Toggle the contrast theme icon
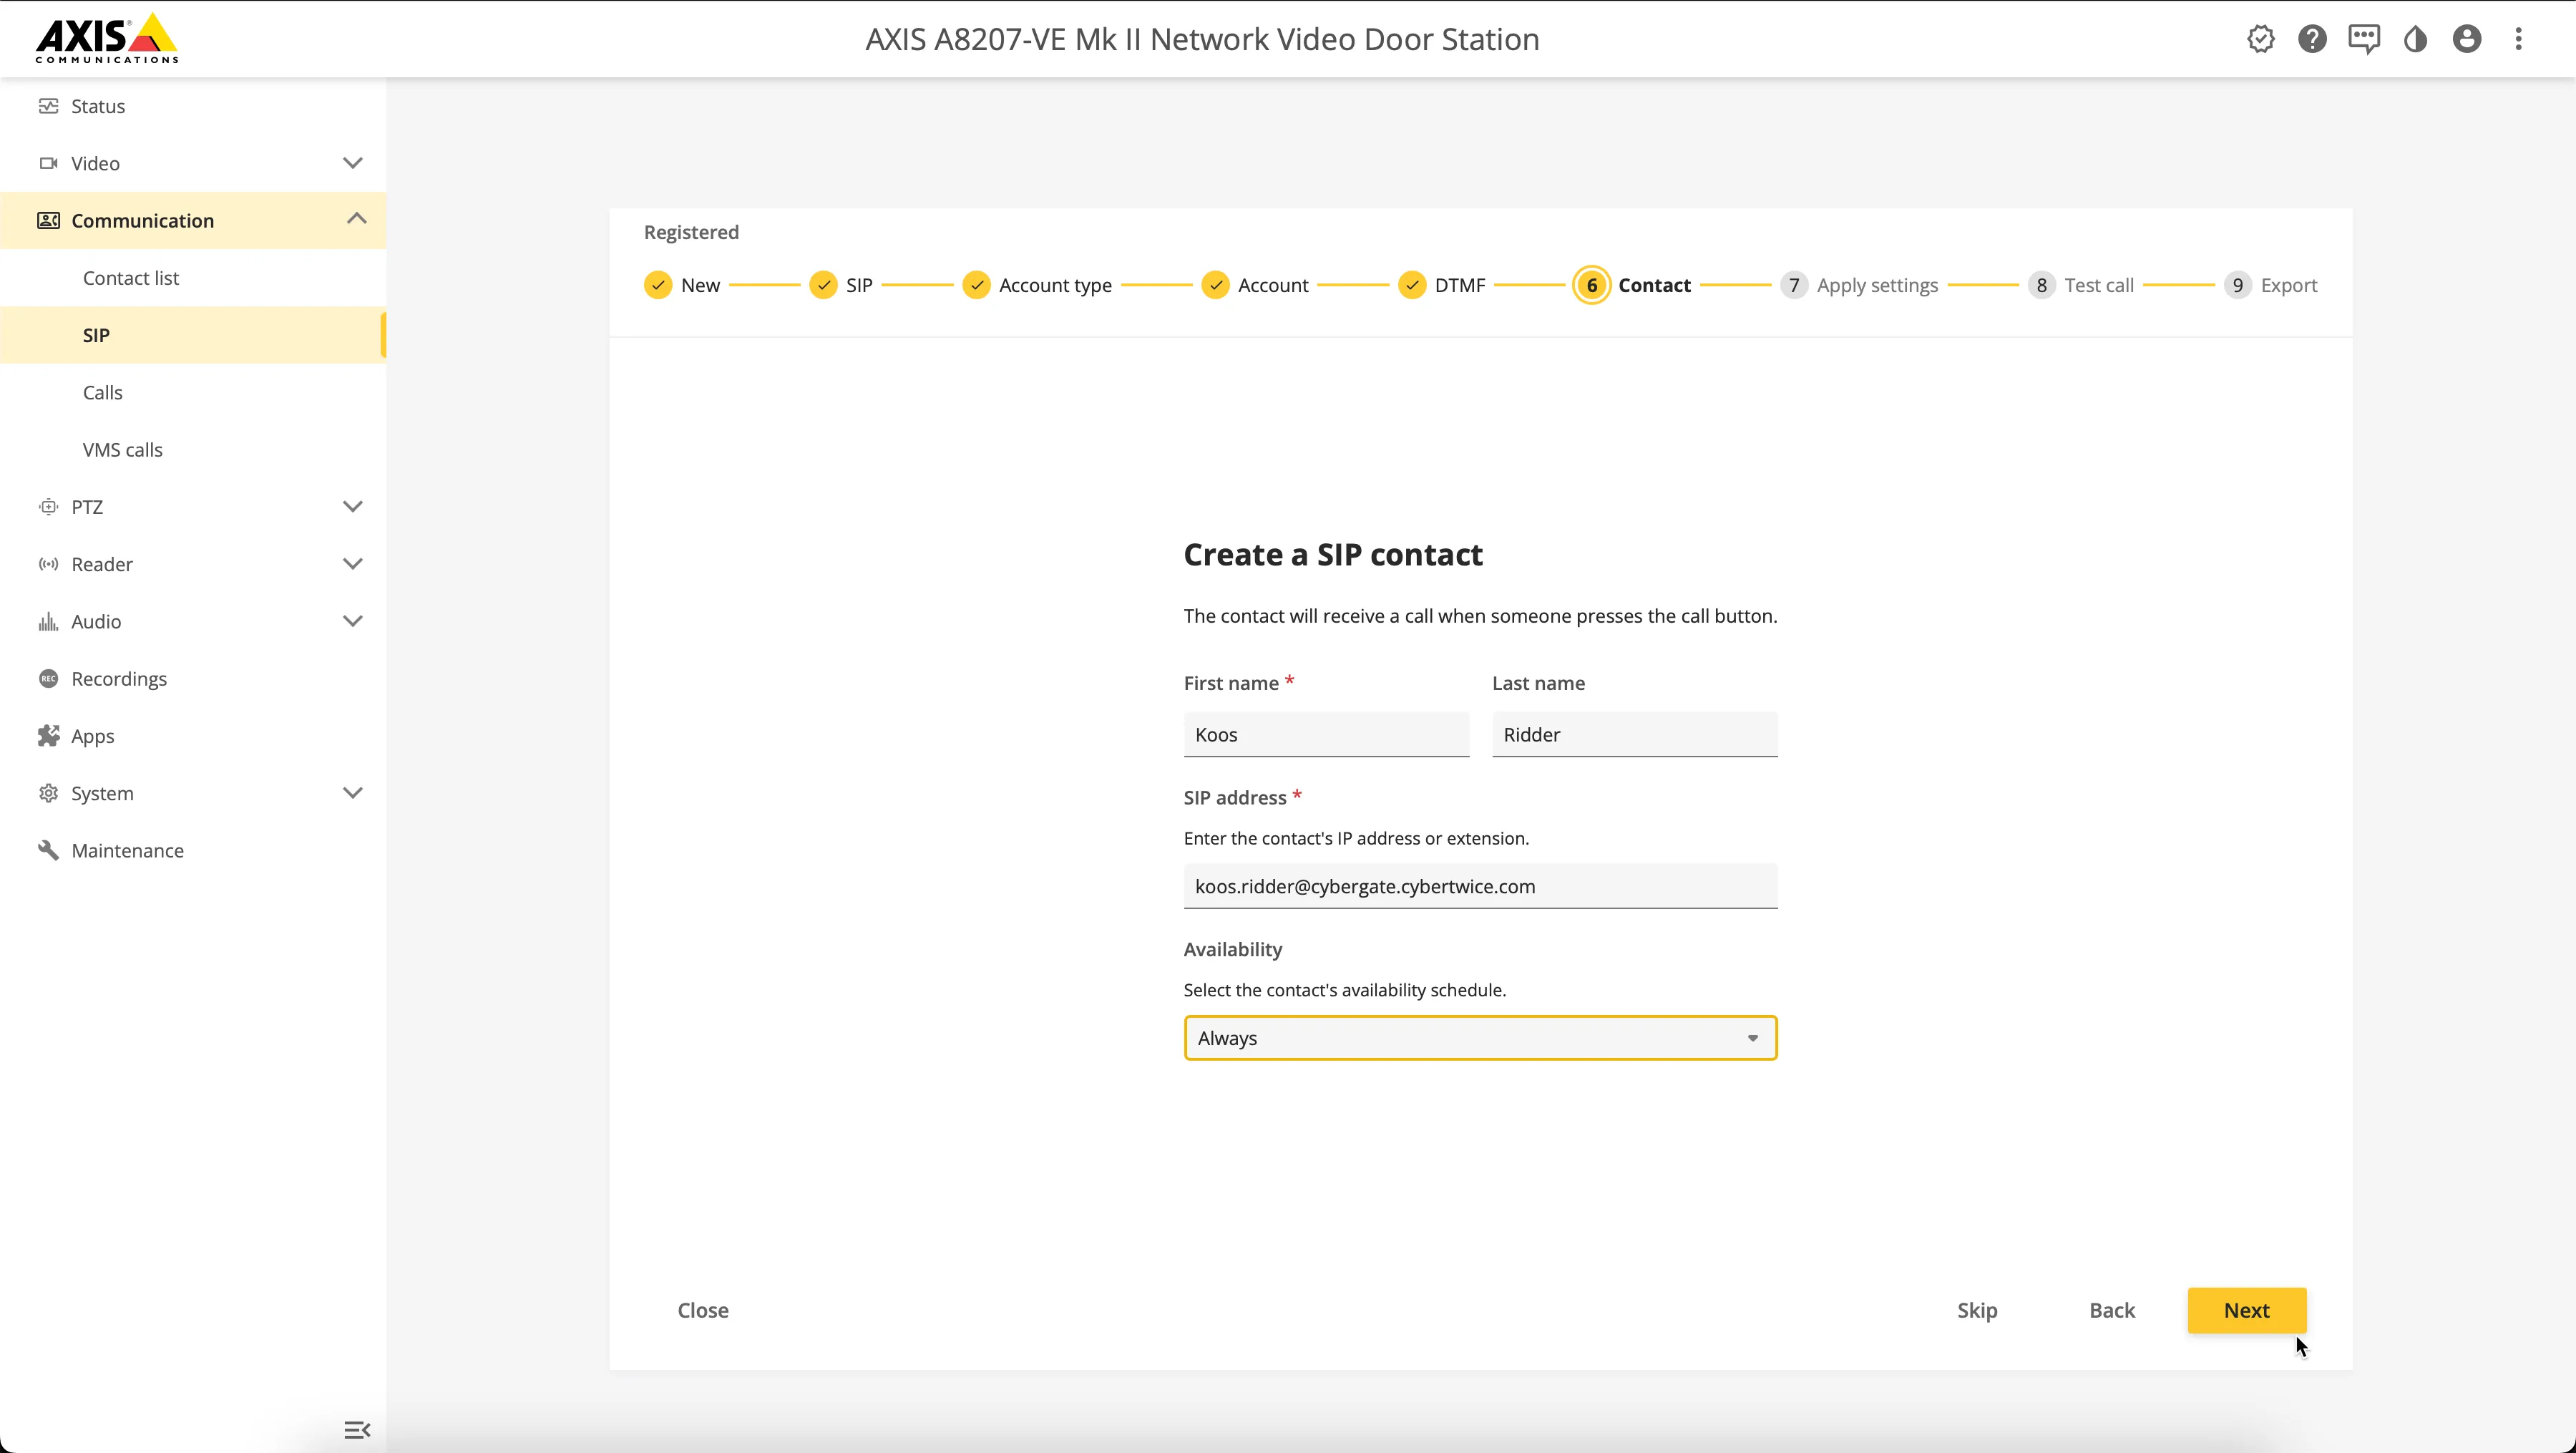2576x1453 pixels. coord(2416,39)
